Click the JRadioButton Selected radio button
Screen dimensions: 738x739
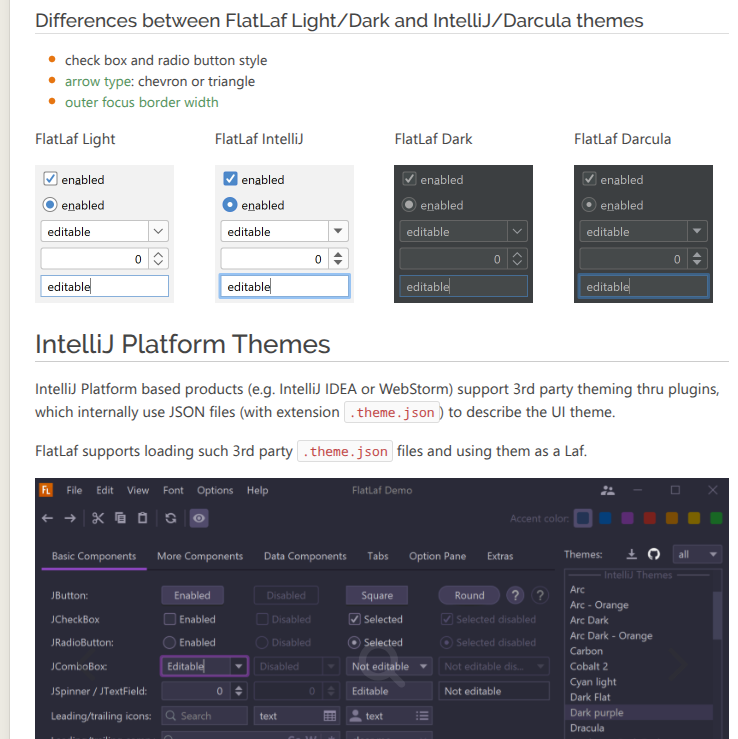(354, 642)
